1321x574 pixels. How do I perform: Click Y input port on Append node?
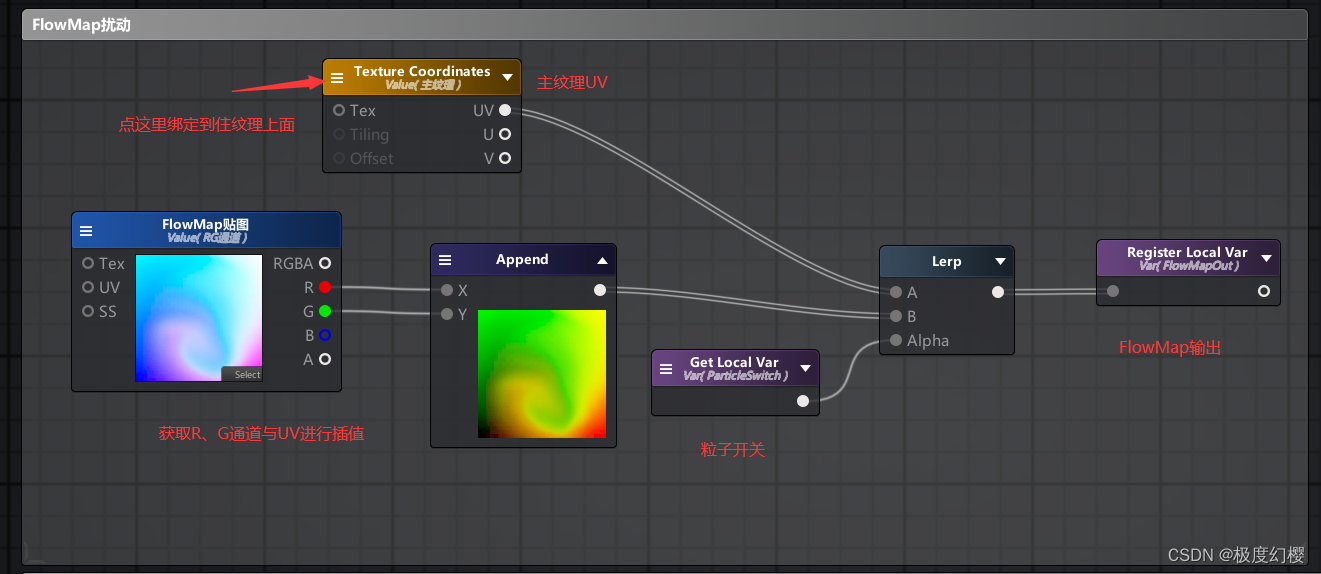447,315
